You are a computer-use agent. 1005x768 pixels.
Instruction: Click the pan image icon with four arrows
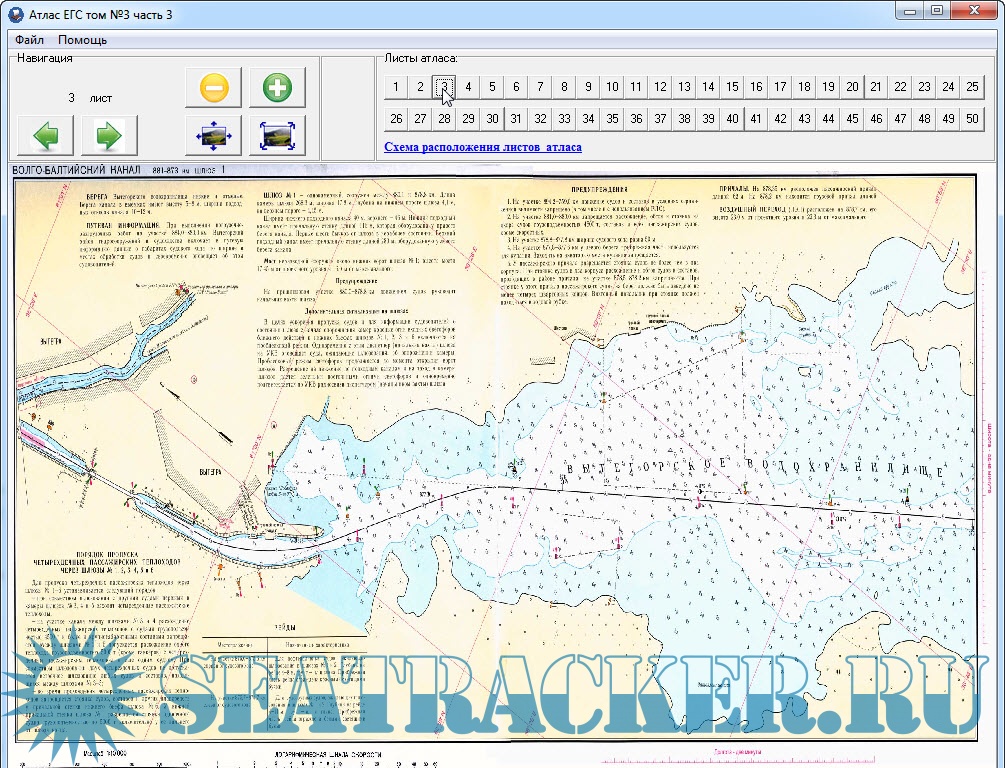point(213,134)
